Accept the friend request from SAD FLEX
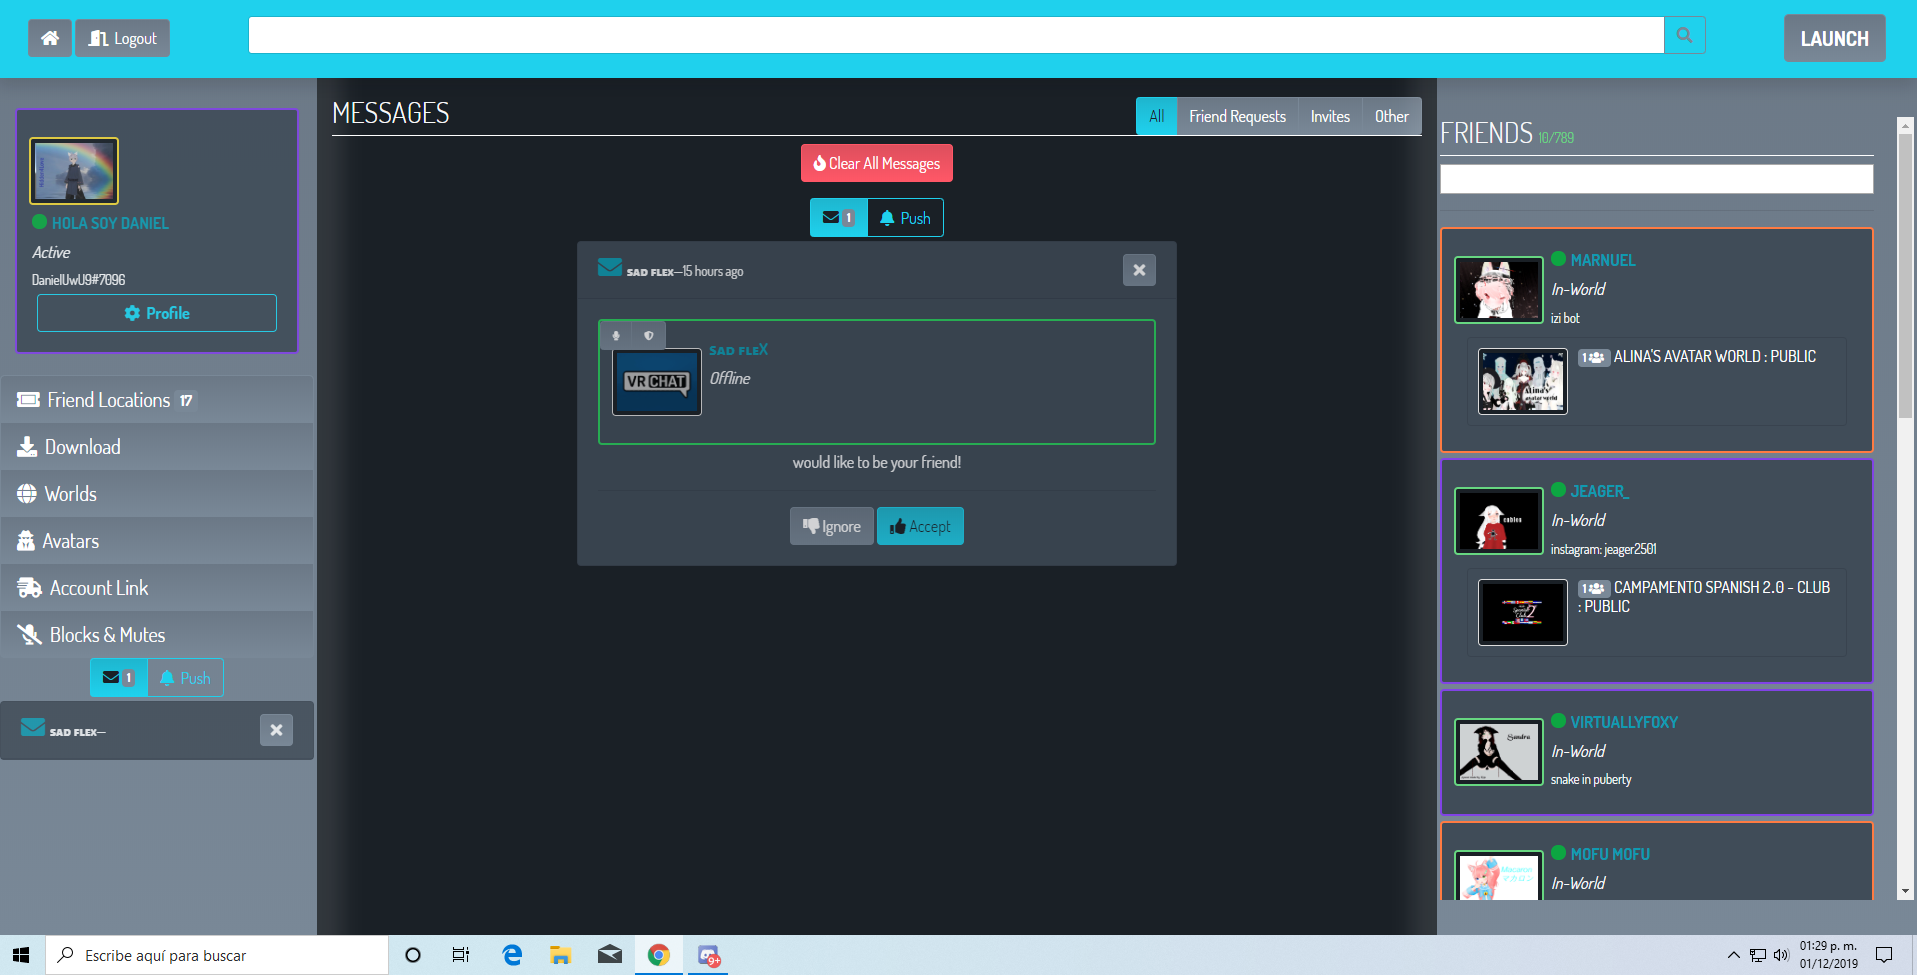Viewport: 1917px width, 975px height. click(920, 526)
